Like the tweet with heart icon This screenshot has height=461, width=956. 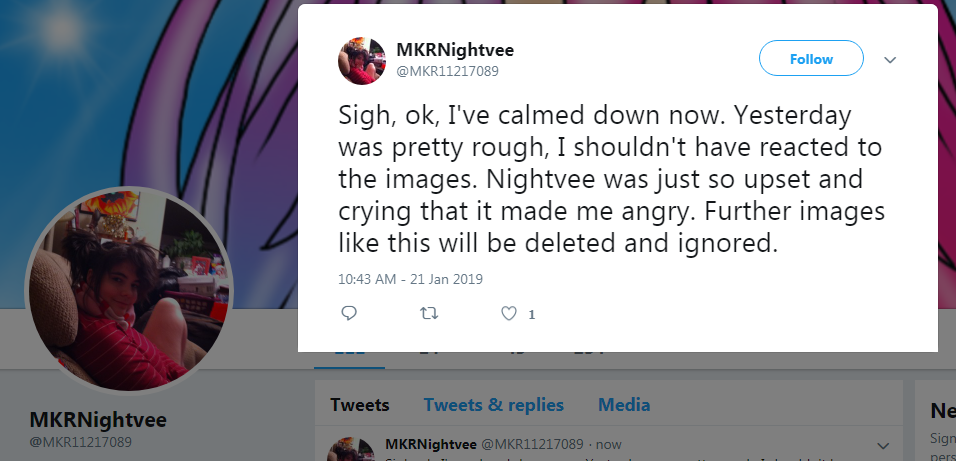point(508,313)
